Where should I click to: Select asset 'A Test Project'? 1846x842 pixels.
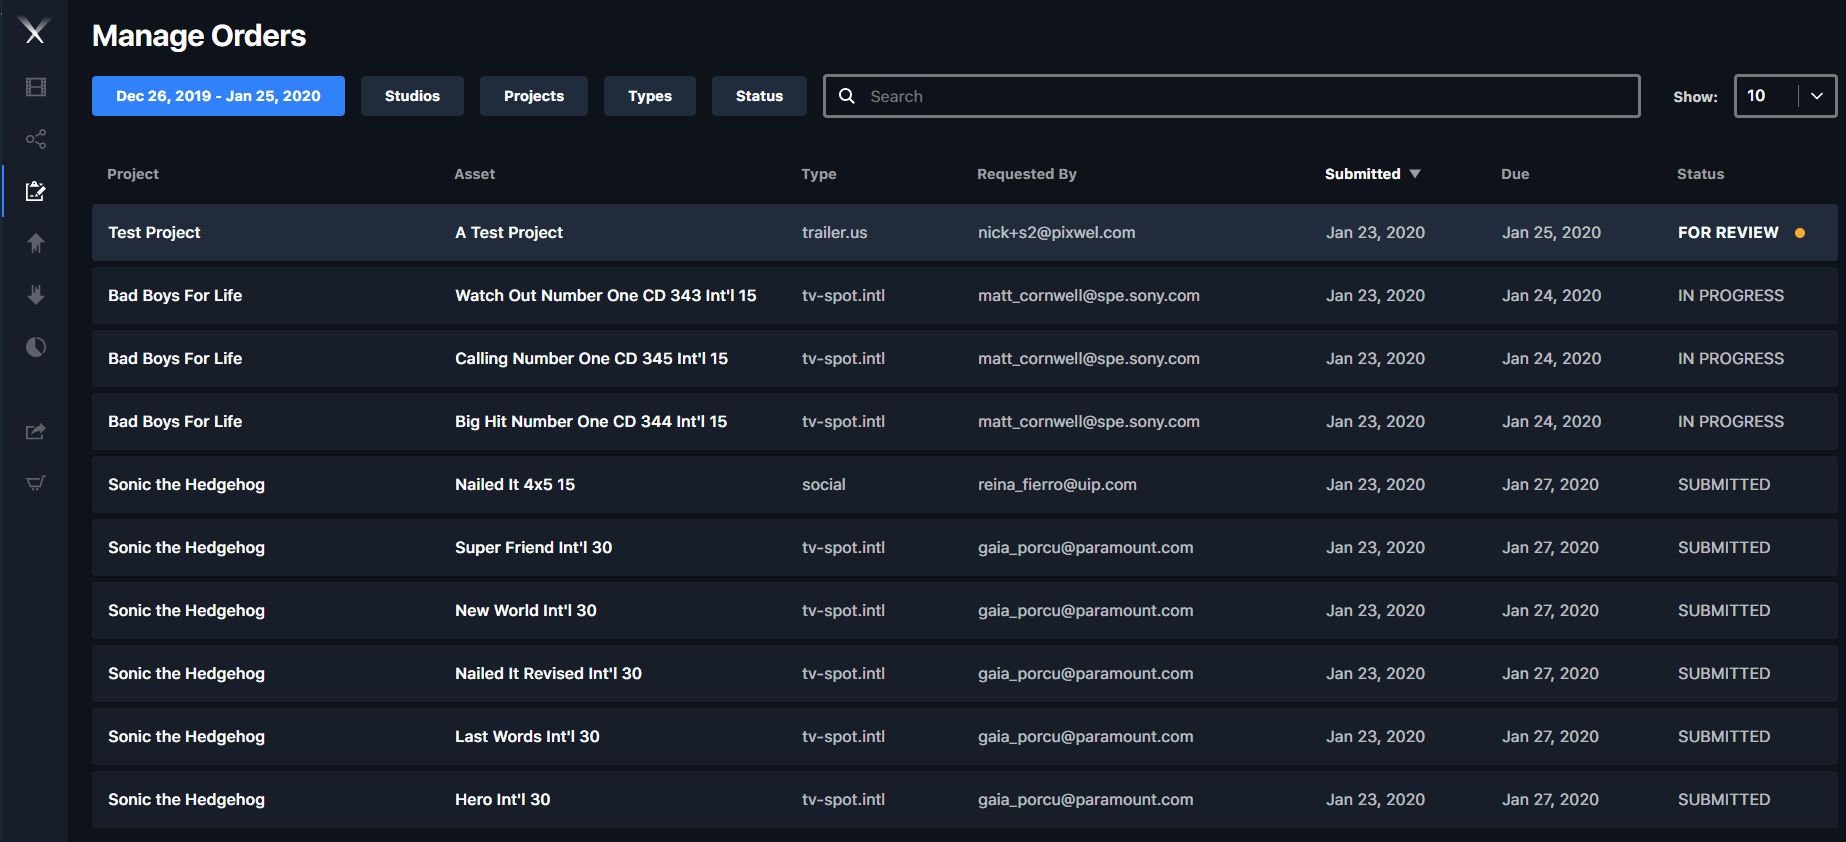[x=509, y=233]
